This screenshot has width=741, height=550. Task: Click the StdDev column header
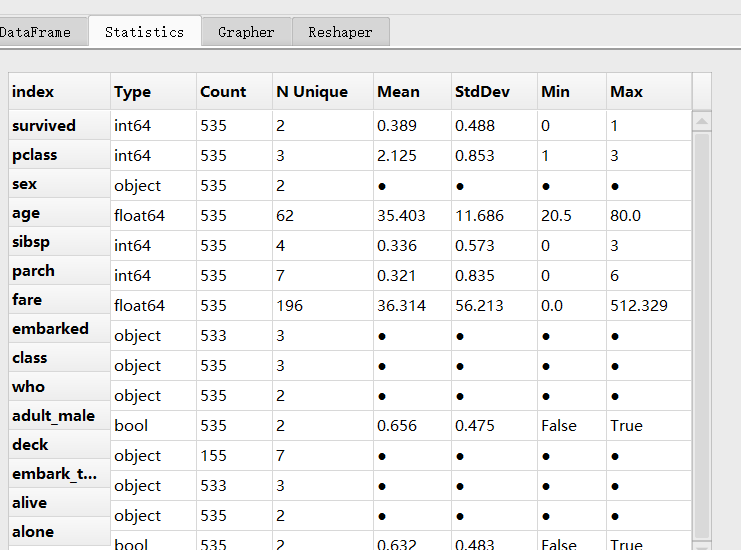(494, 91)
